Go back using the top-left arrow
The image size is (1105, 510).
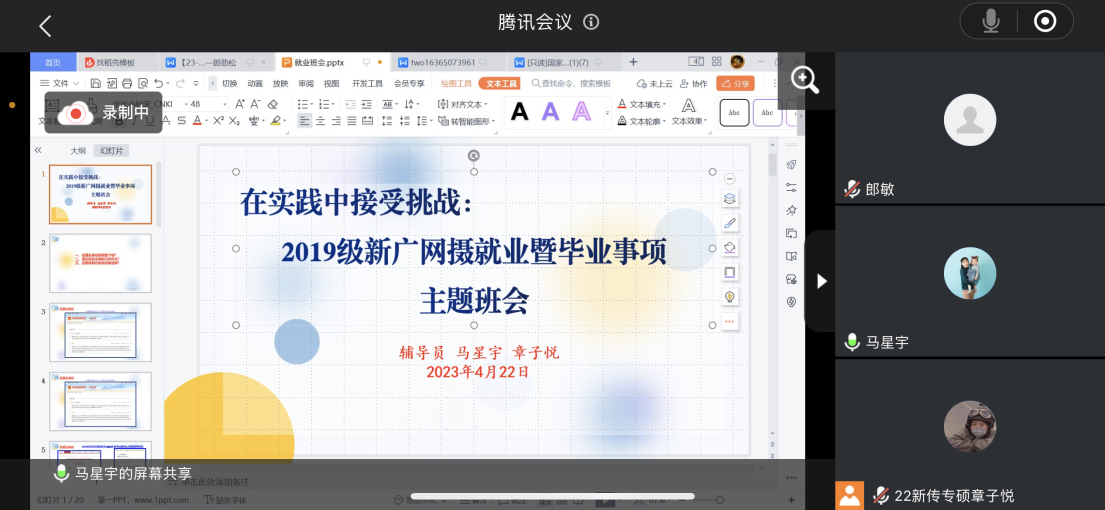(x=44, y=26)
